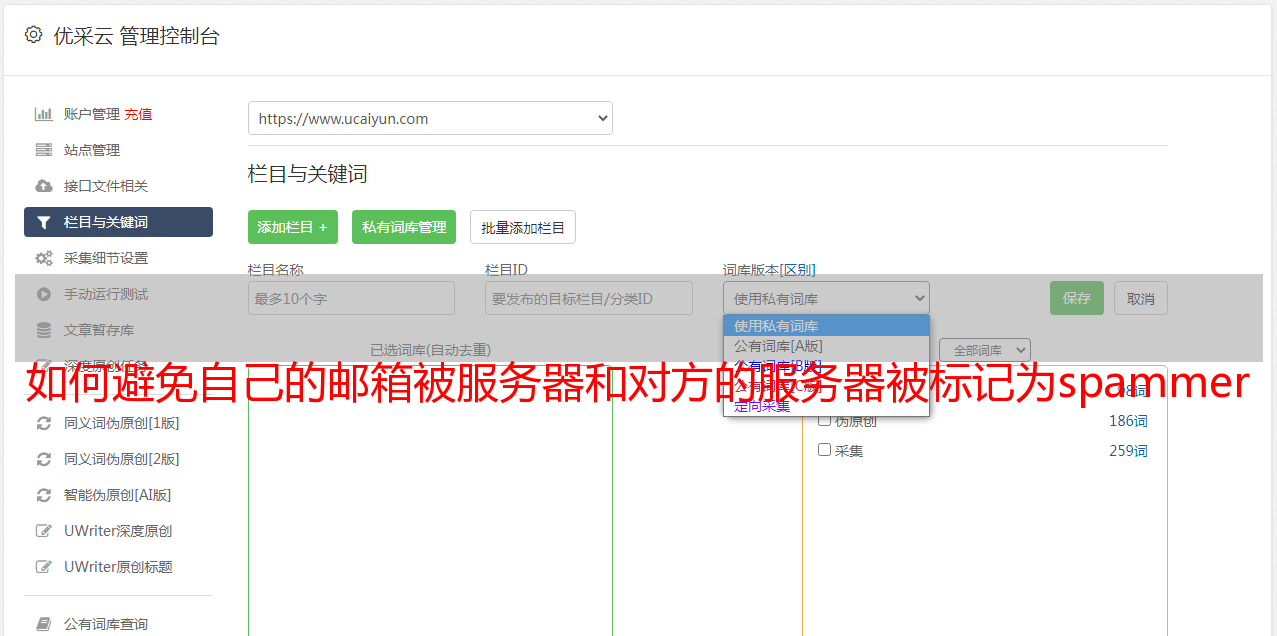Click the 186词 count
1277x636 pixels.
[x=1128, y=421]
